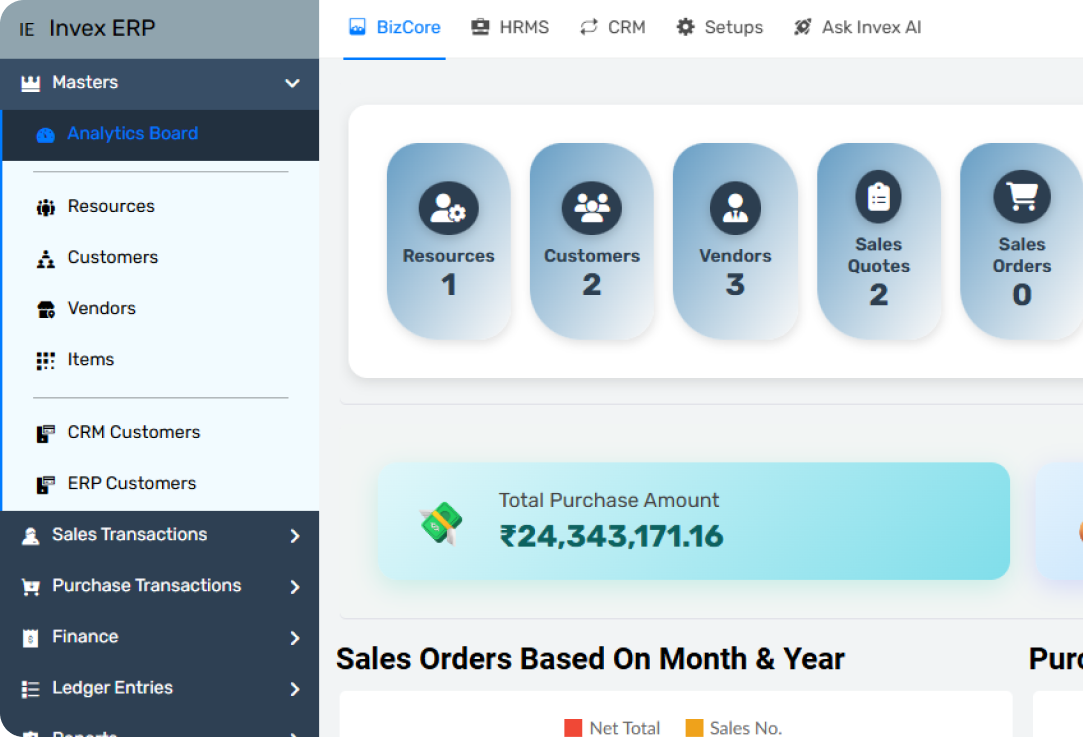Image resolution: width=1083 pixels, height=737 pixels.
Task: Click the Setups gear icon
Action: tap(685, 27)
